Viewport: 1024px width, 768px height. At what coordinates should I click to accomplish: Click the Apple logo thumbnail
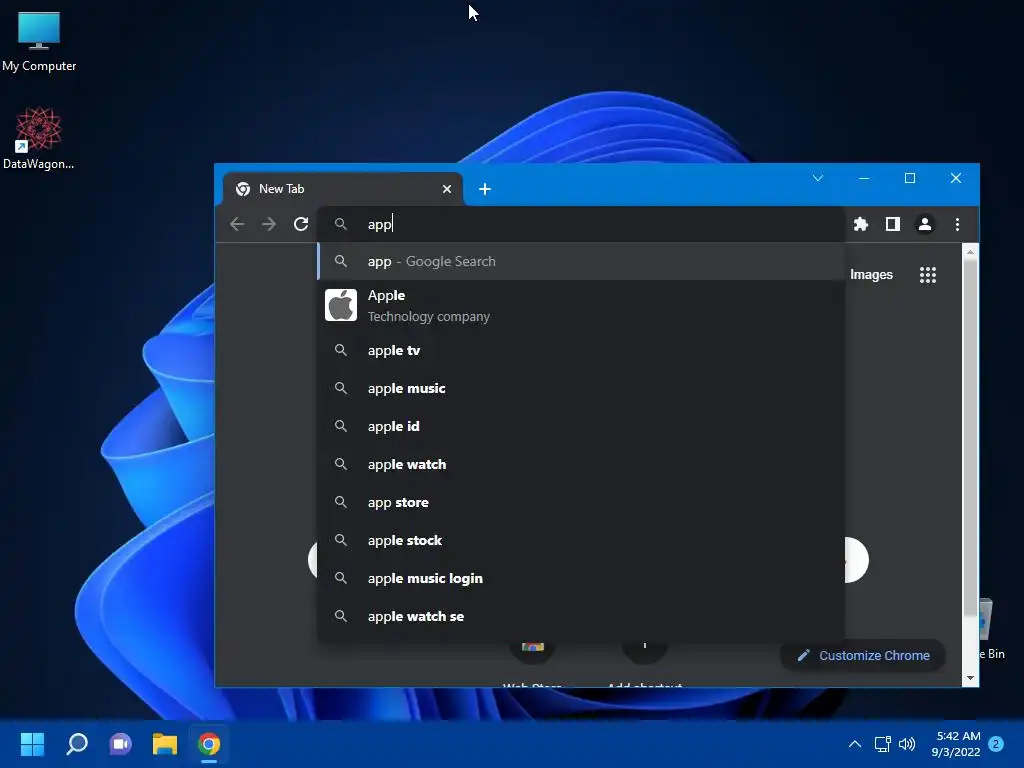point(341,305)
